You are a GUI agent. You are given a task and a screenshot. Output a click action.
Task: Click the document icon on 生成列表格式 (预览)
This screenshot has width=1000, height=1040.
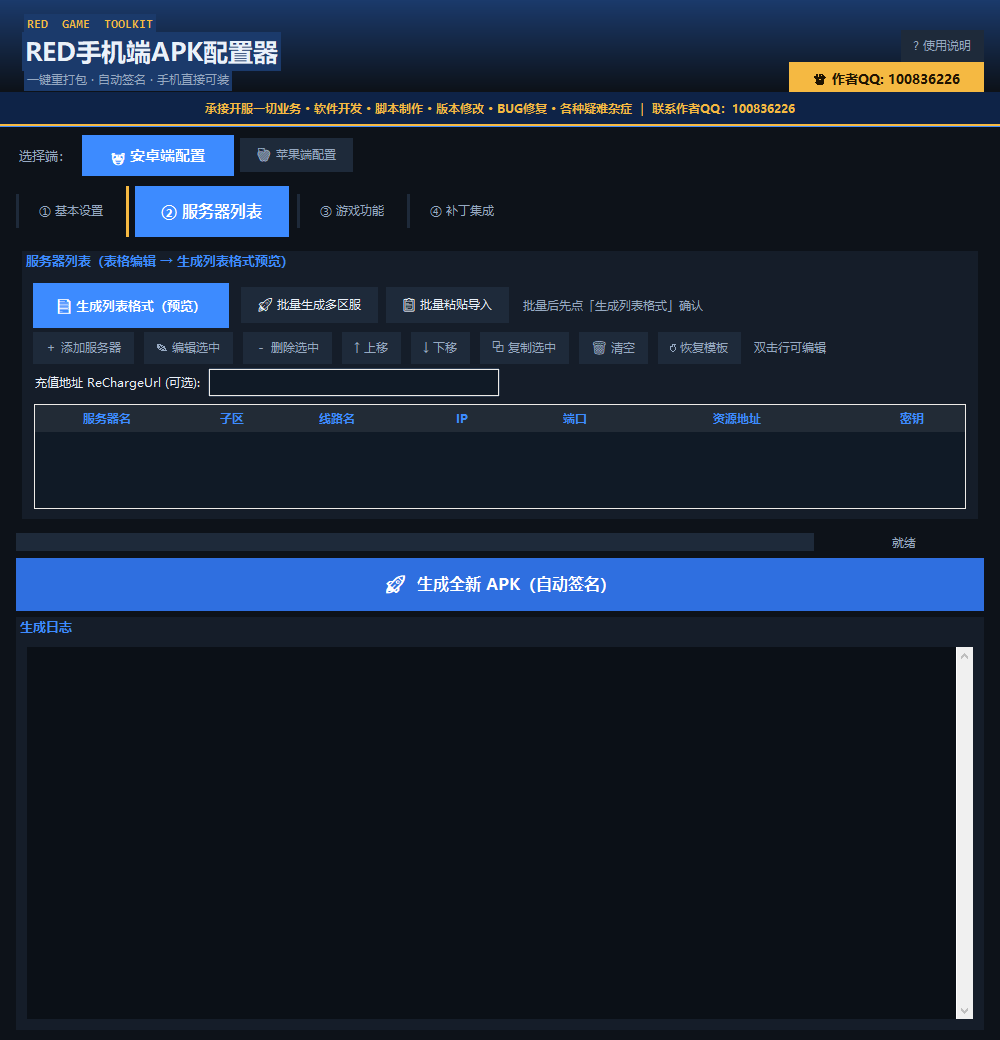coord(64,306)
